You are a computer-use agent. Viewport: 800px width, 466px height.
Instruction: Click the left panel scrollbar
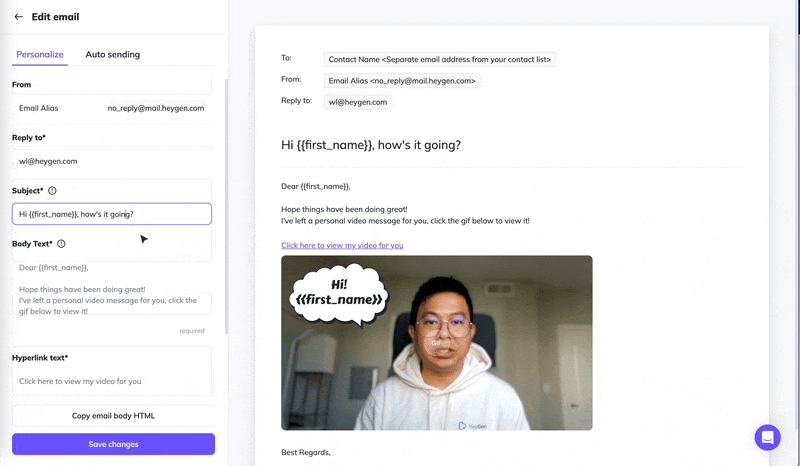[227, 206]
